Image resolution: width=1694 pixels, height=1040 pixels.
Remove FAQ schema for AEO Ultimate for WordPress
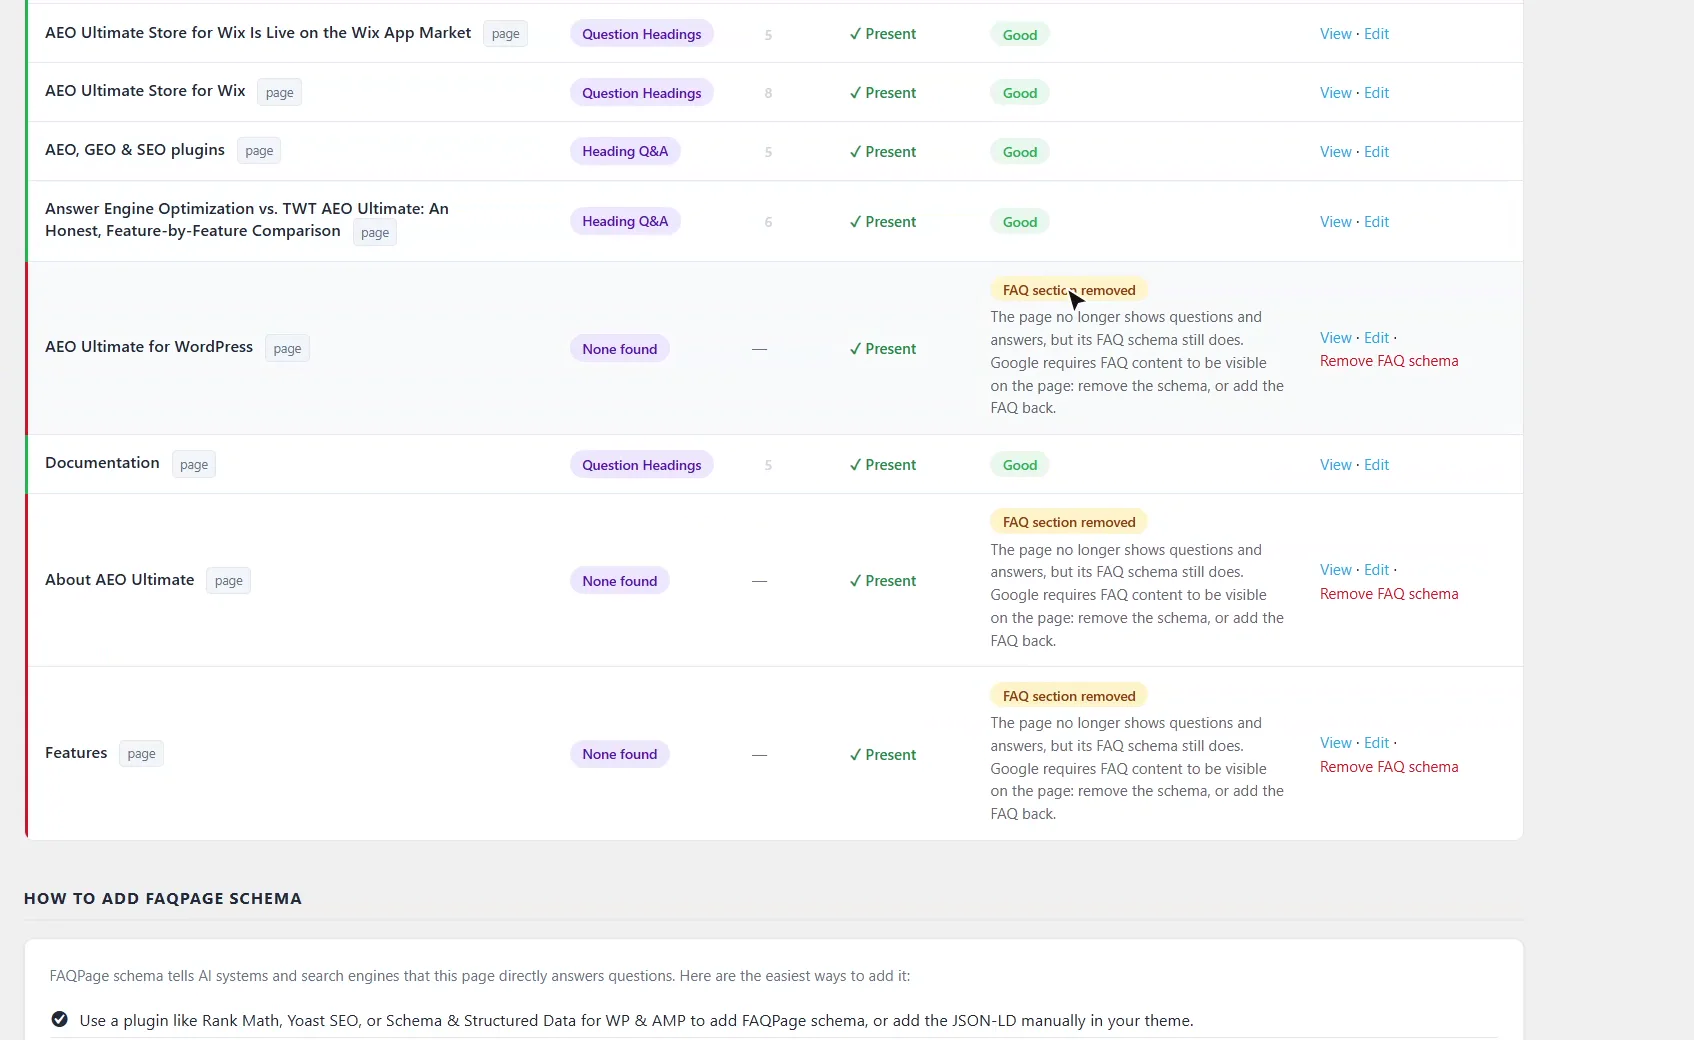click(1389, 361)
